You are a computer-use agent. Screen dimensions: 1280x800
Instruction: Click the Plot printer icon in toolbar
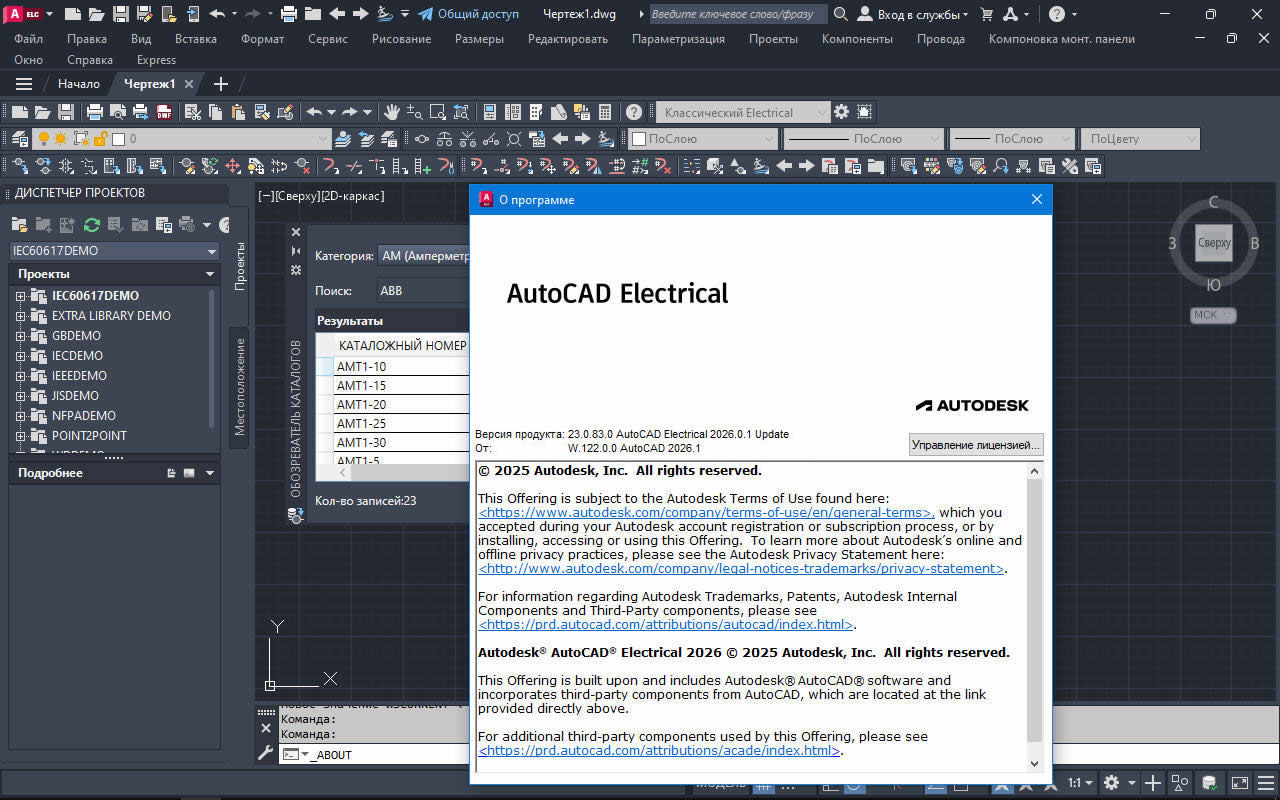[95, 112]
